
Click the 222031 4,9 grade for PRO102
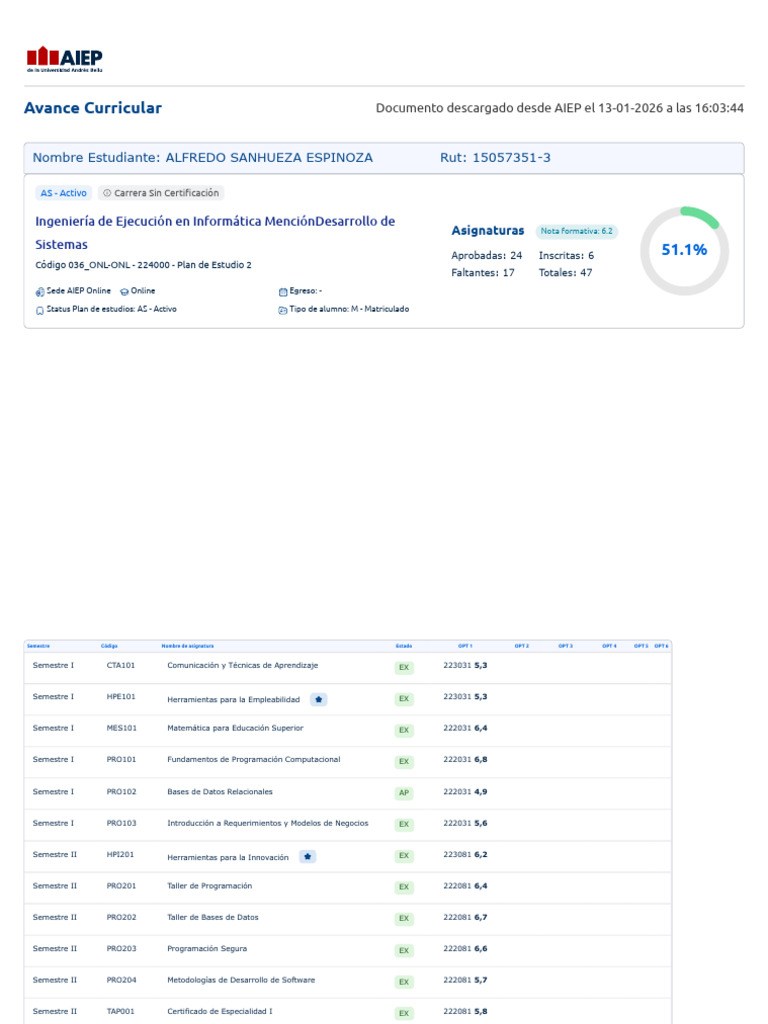465,792
